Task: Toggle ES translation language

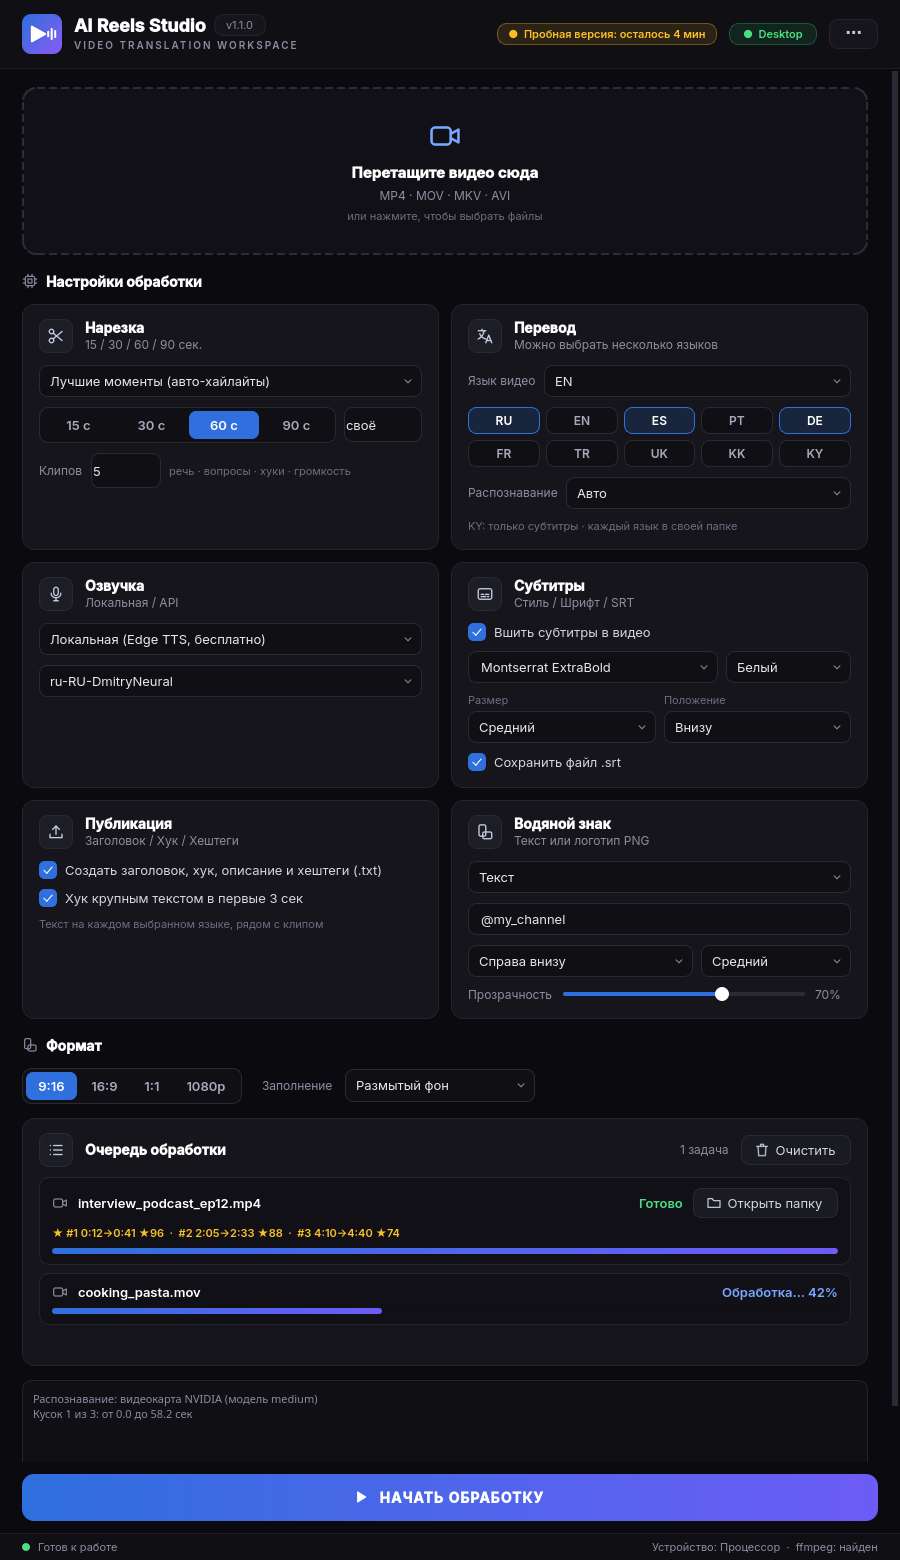Action: pyautogui.click(x=659, y=421)
